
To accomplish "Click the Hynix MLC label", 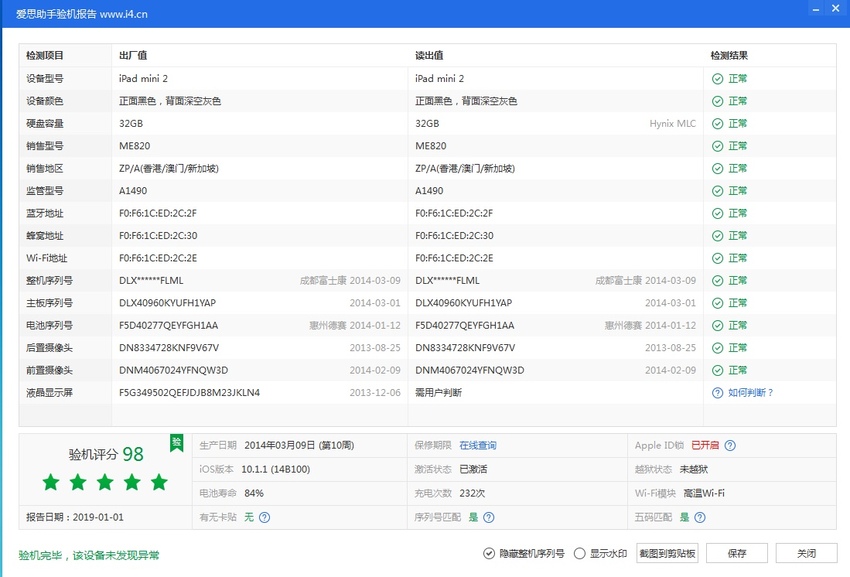I will (x=673, y=124).
